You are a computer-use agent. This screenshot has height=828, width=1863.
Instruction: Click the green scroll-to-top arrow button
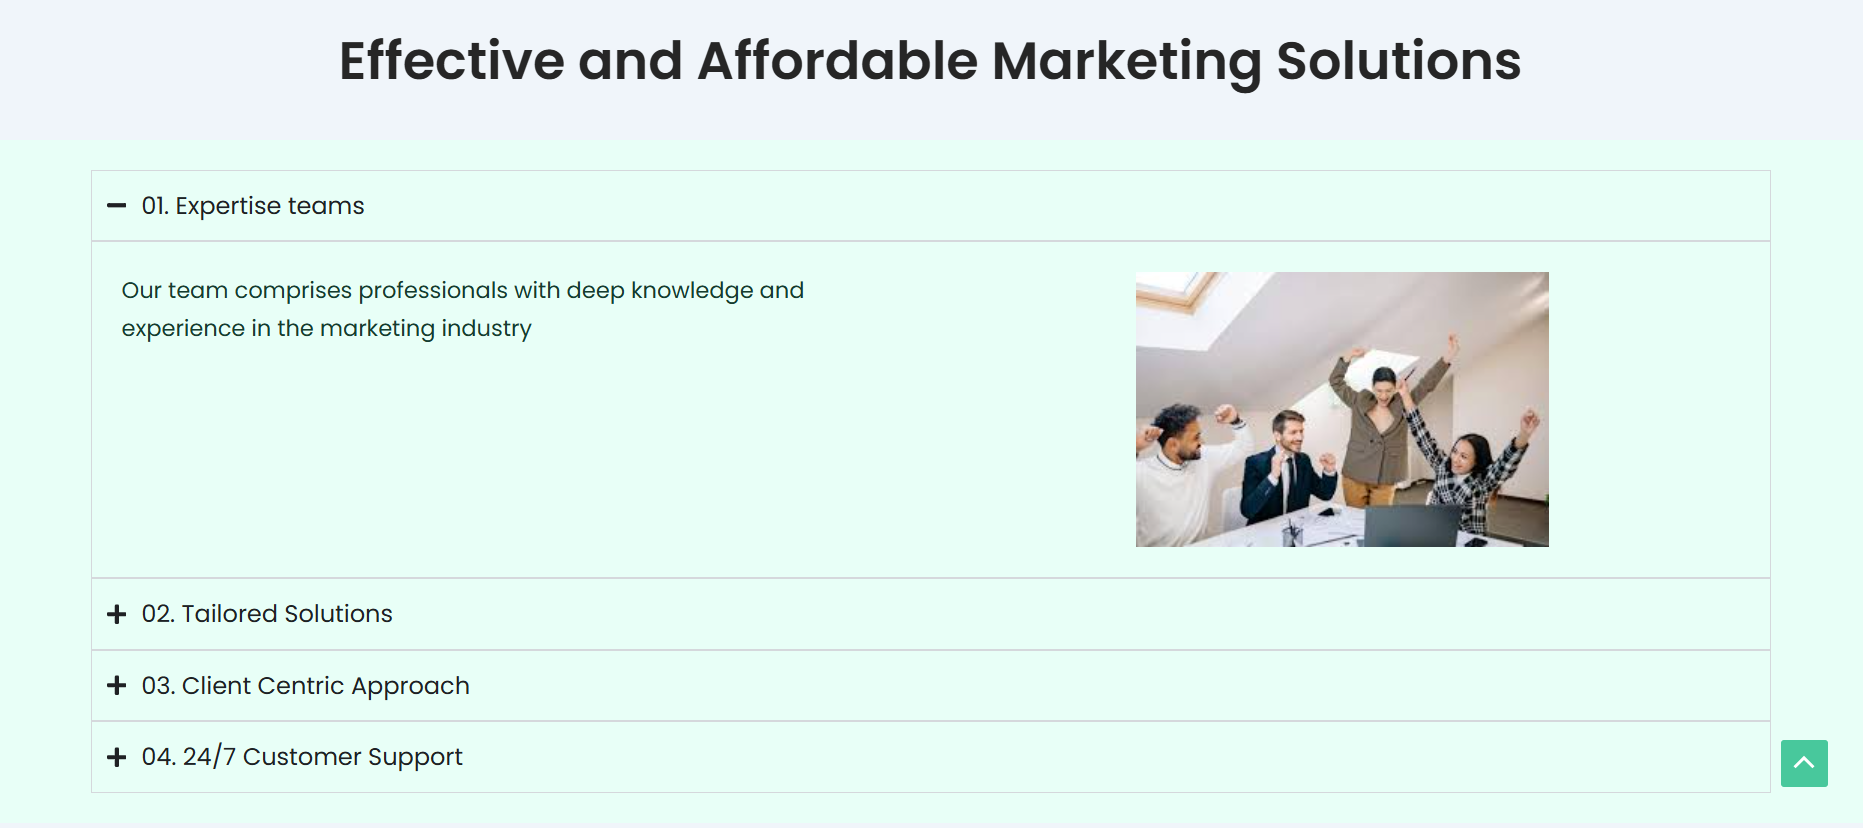point(1804,763)
